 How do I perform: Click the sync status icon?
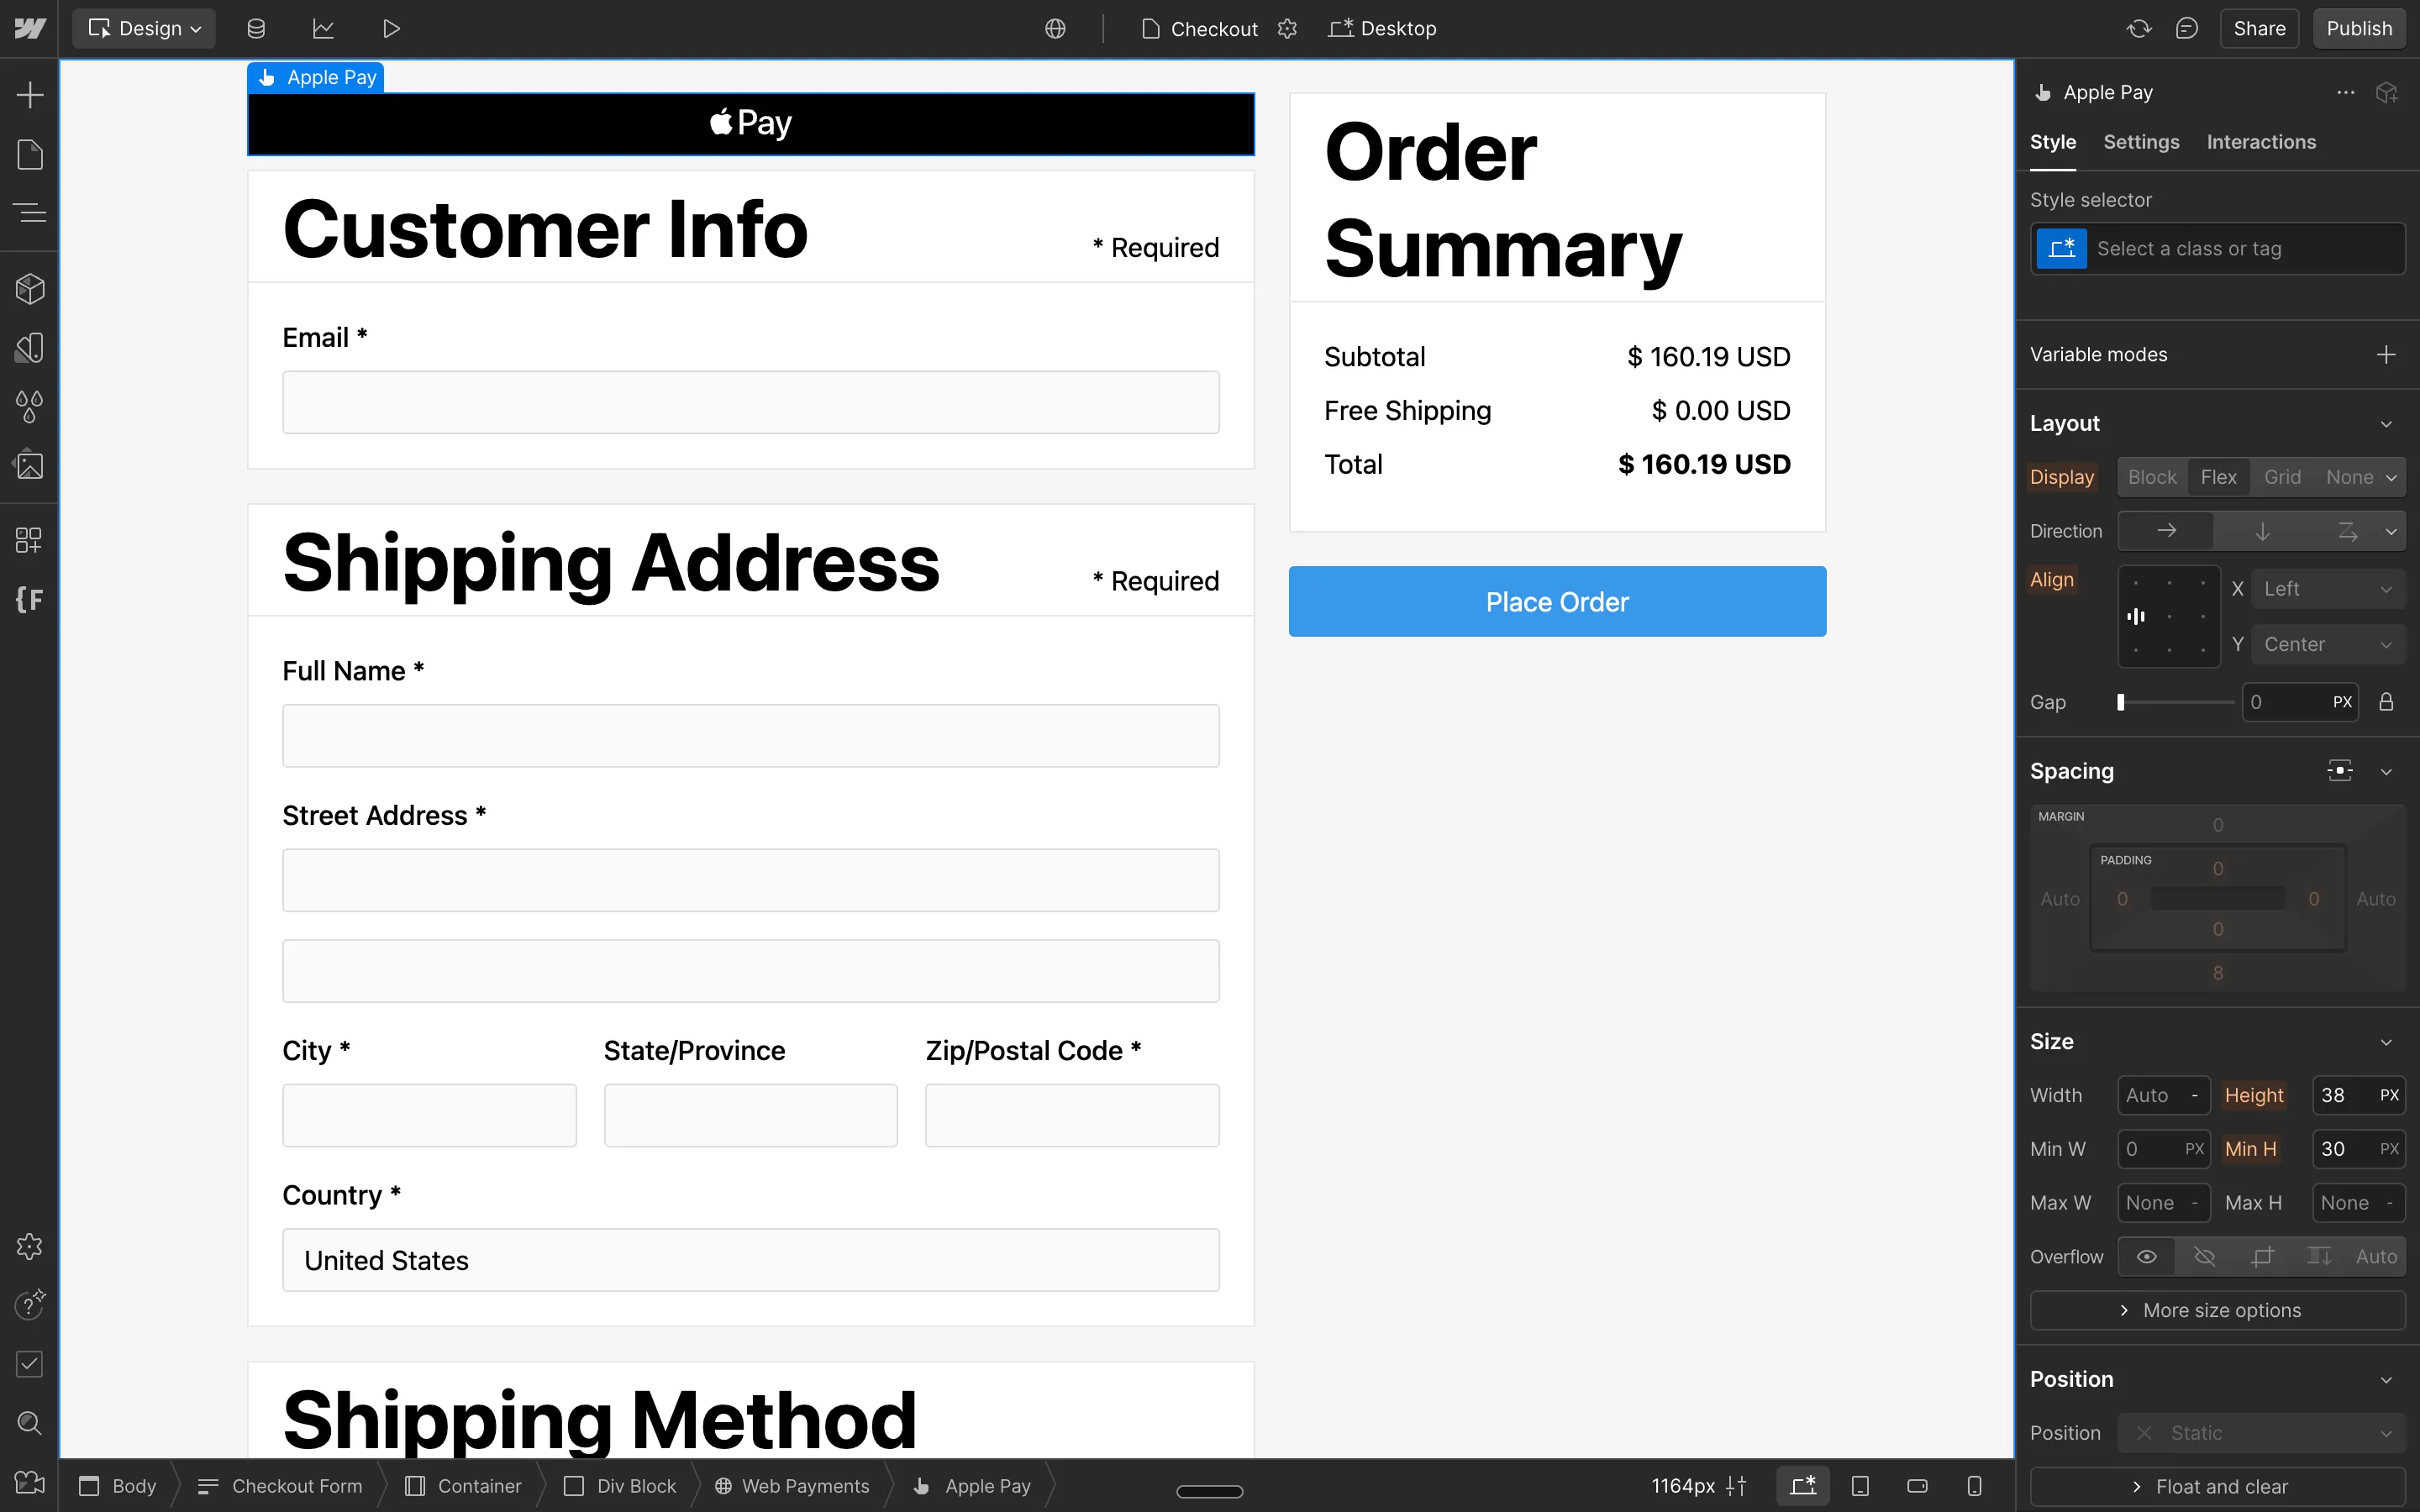[x=2138, y=28]
